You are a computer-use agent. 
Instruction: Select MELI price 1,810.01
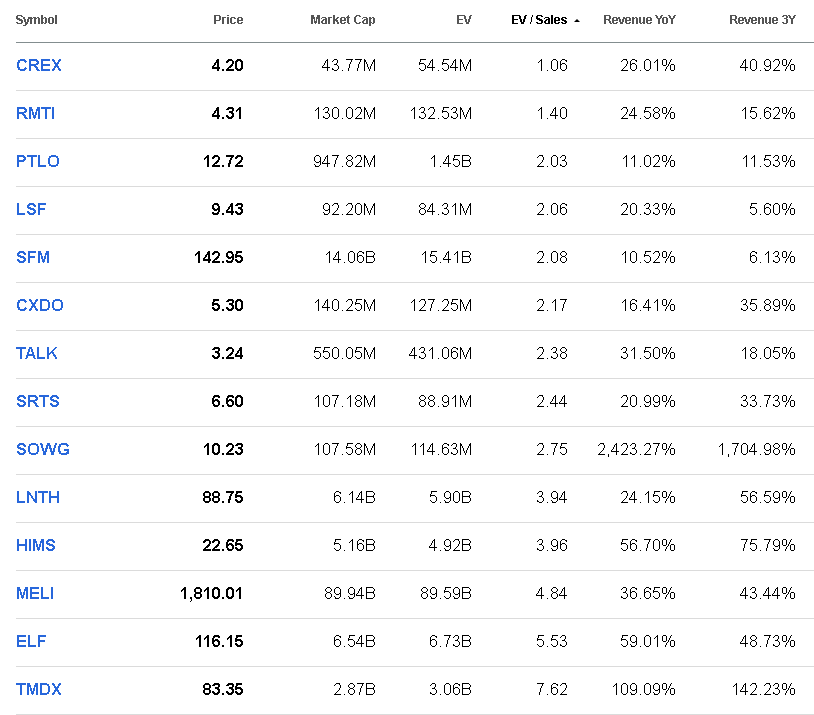pyautogui.click(x=211, y=593)
